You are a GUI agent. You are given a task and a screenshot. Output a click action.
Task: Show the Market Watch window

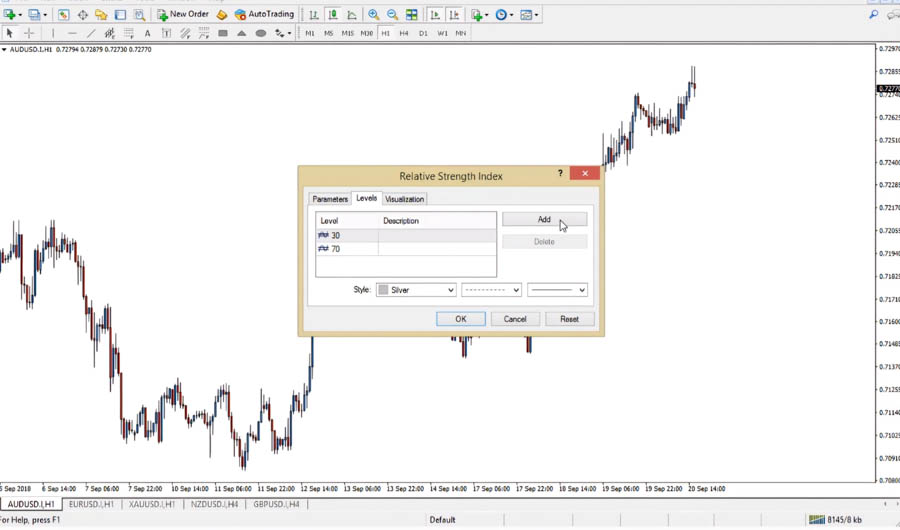(63, 14)
